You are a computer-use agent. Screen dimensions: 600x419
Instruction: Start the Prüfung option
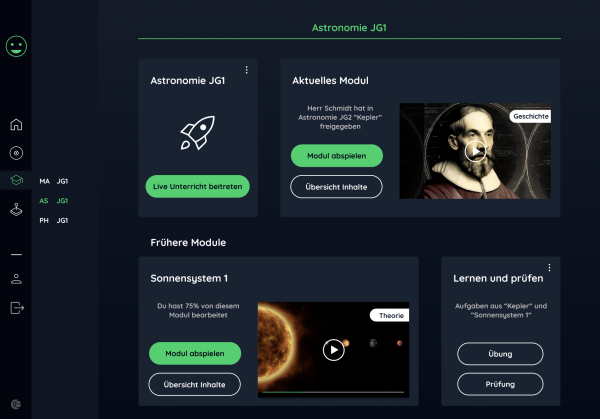click(x=500, y=384)
